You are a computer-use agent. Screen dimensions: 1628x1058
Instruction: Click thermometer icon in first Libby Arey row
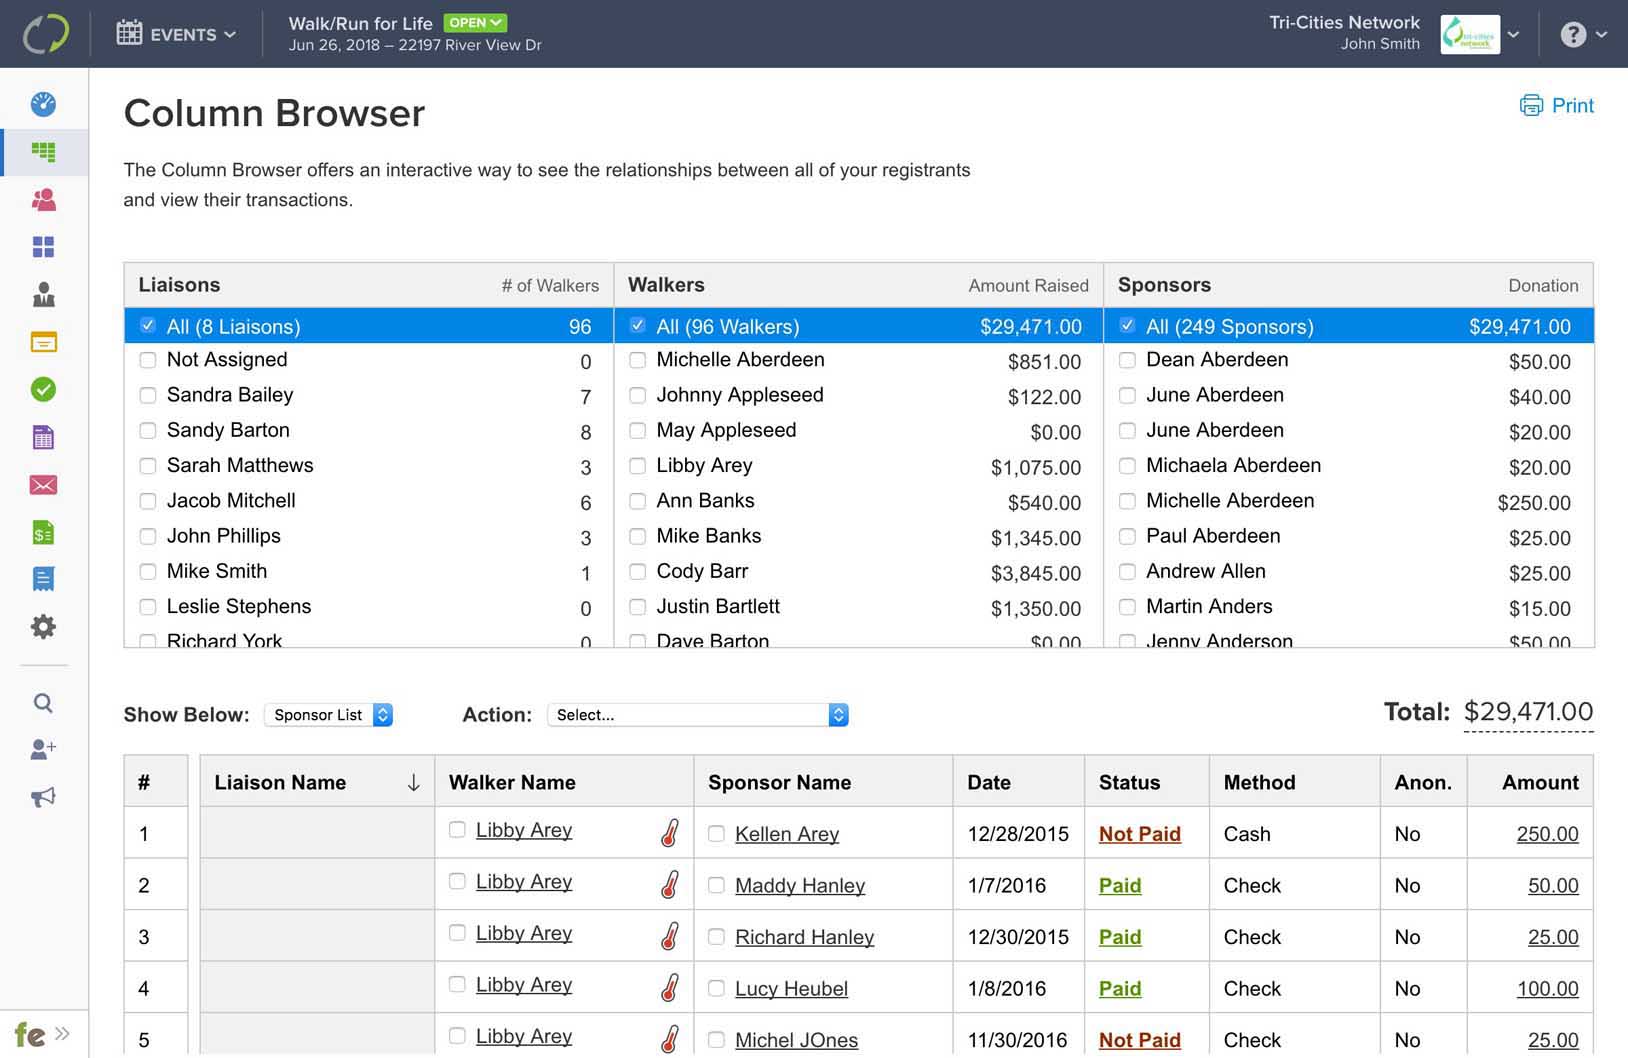[670, 833]
